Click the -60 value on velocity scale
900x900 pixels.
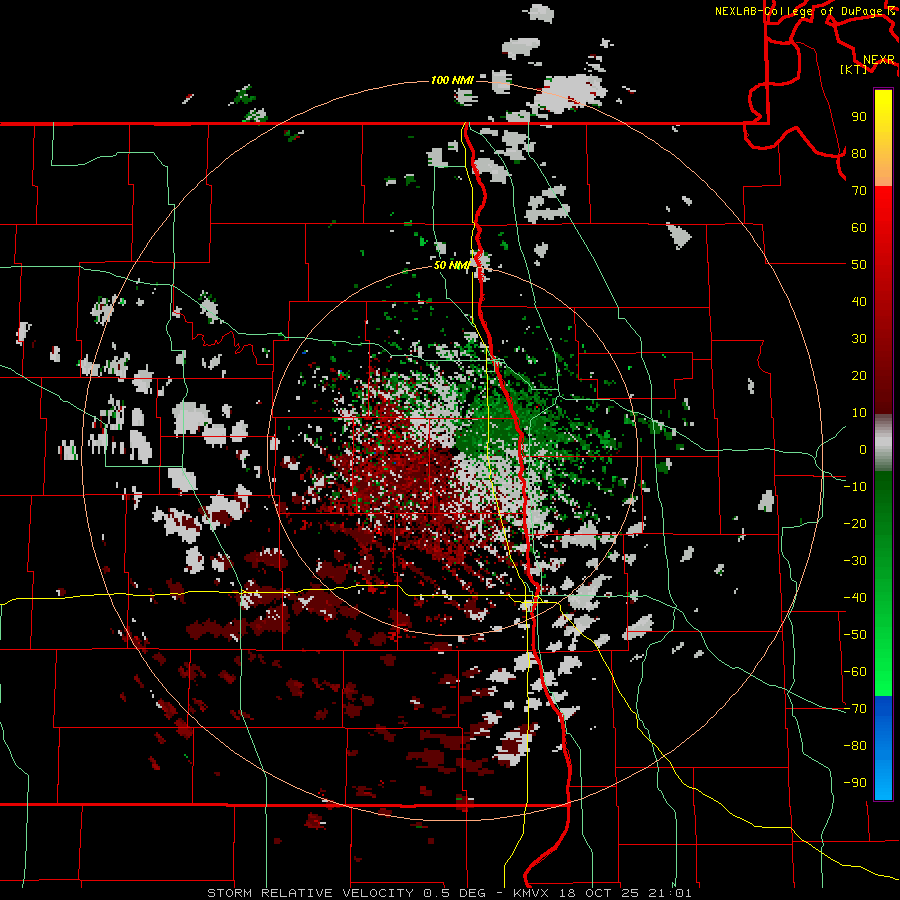coord(855,672)
